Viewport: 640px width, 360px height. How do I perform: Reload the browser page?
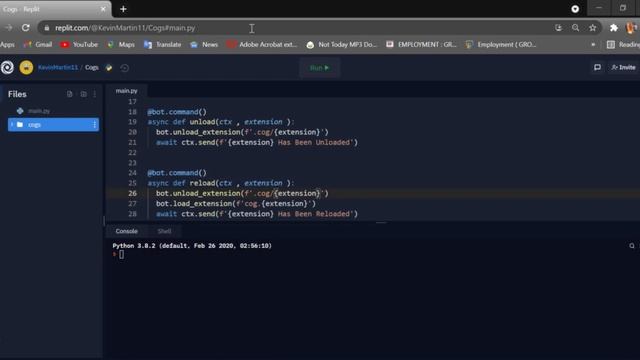[x=26, y=28]
